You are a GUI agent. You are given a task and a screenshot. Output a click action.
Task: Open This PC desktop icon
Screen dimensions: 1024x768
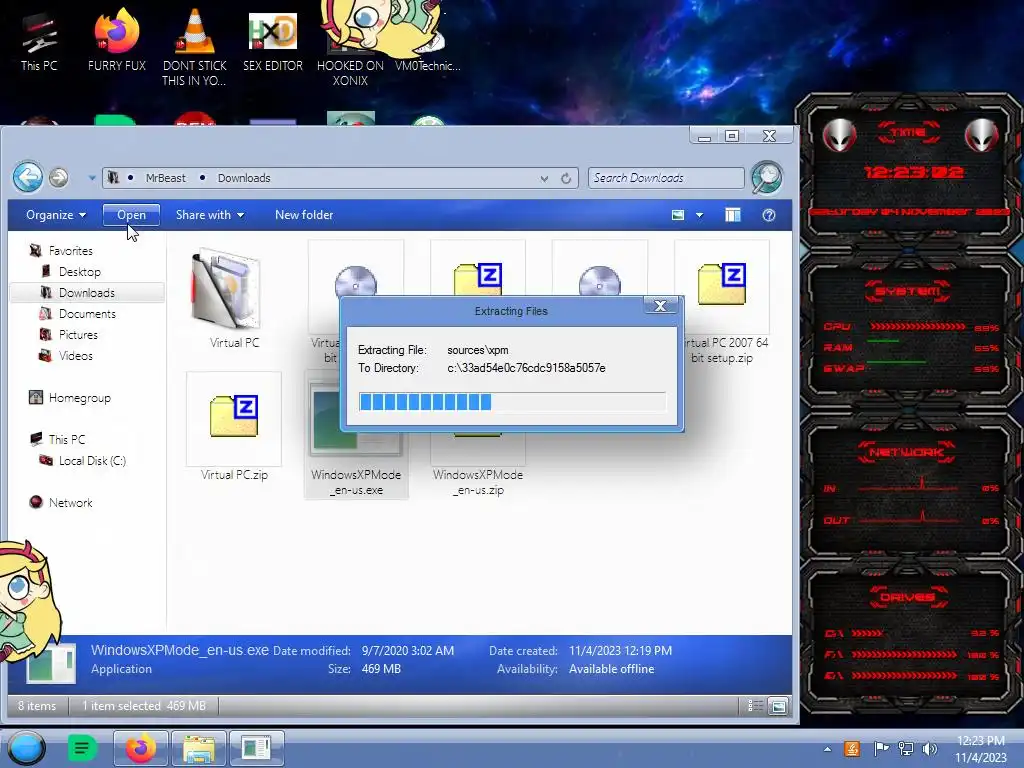click(39, 42)
